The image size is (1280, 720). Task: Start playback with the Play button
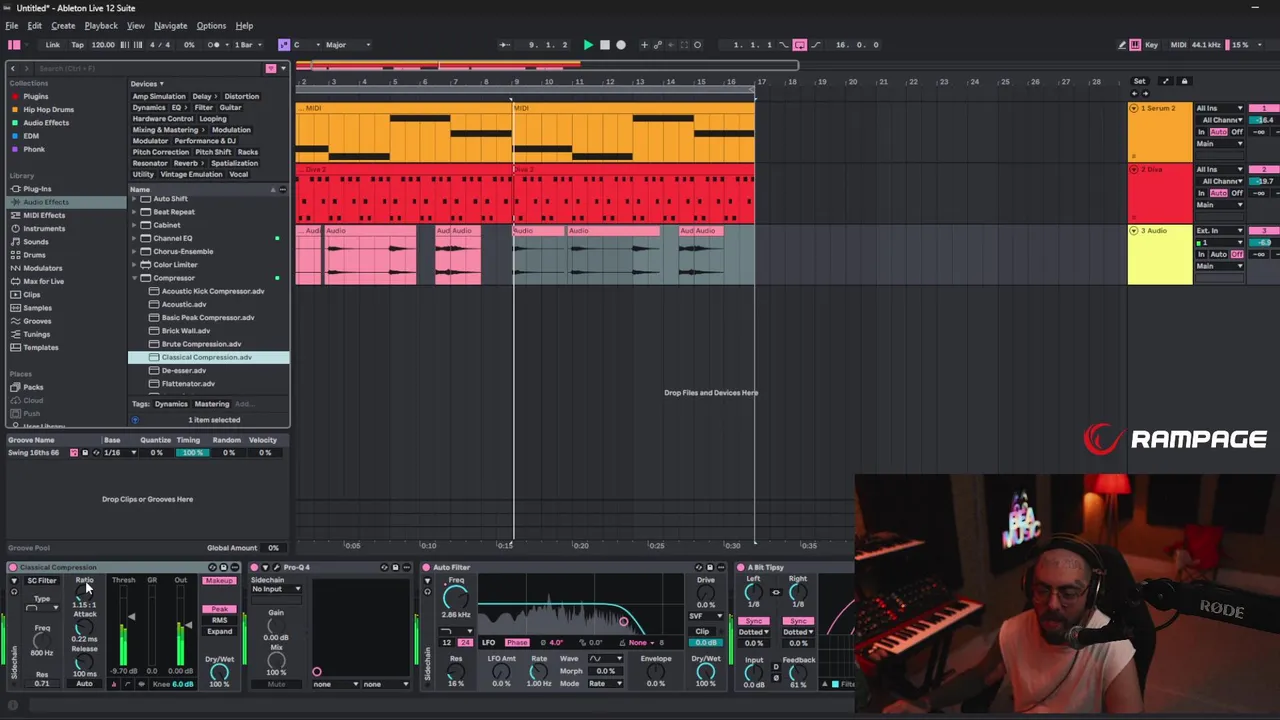(588, 45)
